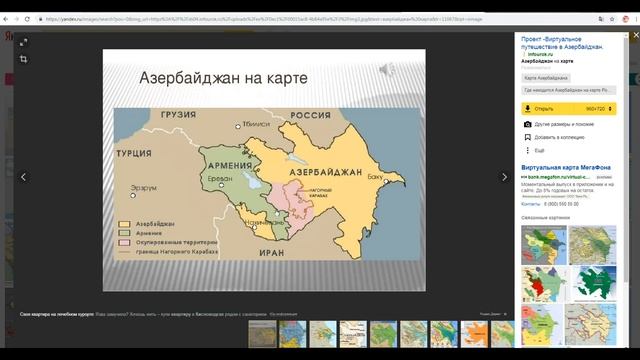
Task: Click the Карта Азербайджана tag
Action: pyautogui.click(x=546, y=78)
